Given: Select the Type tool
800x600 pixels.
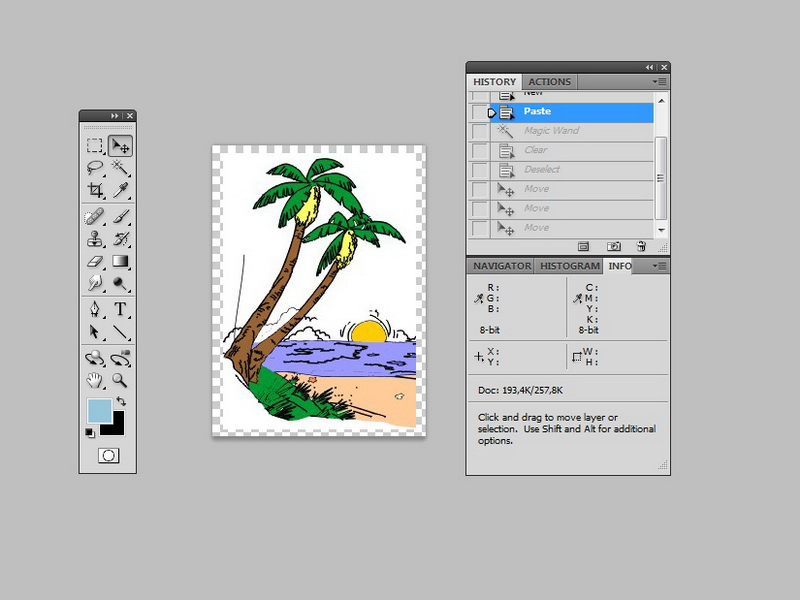Looking at the screenshot, I should 120,309.
